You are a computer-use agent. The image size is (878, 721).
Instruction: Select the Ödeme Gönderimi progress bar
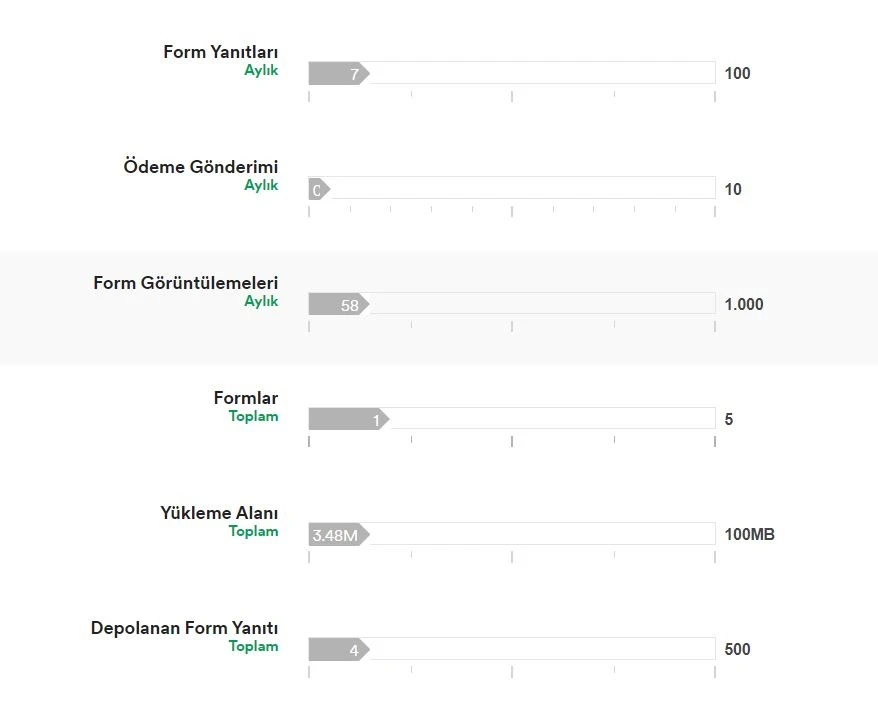point(510,188)
